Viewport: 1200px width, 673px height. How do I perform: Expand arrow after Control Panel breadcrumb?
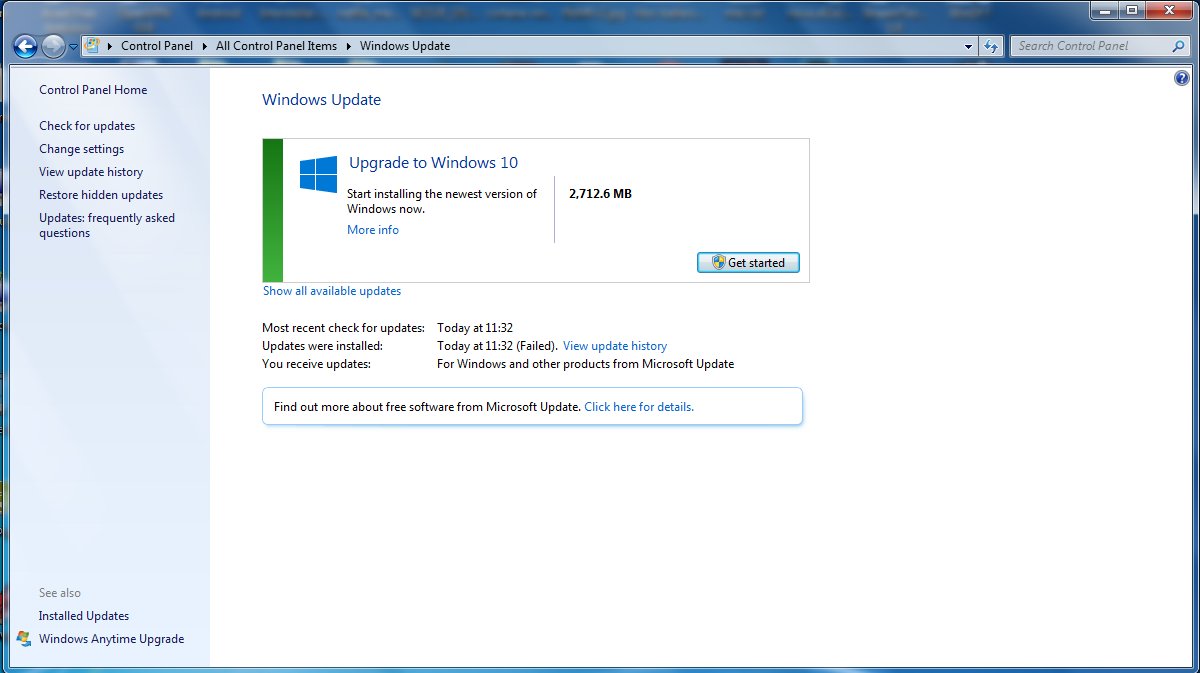(x=204, y=46)
